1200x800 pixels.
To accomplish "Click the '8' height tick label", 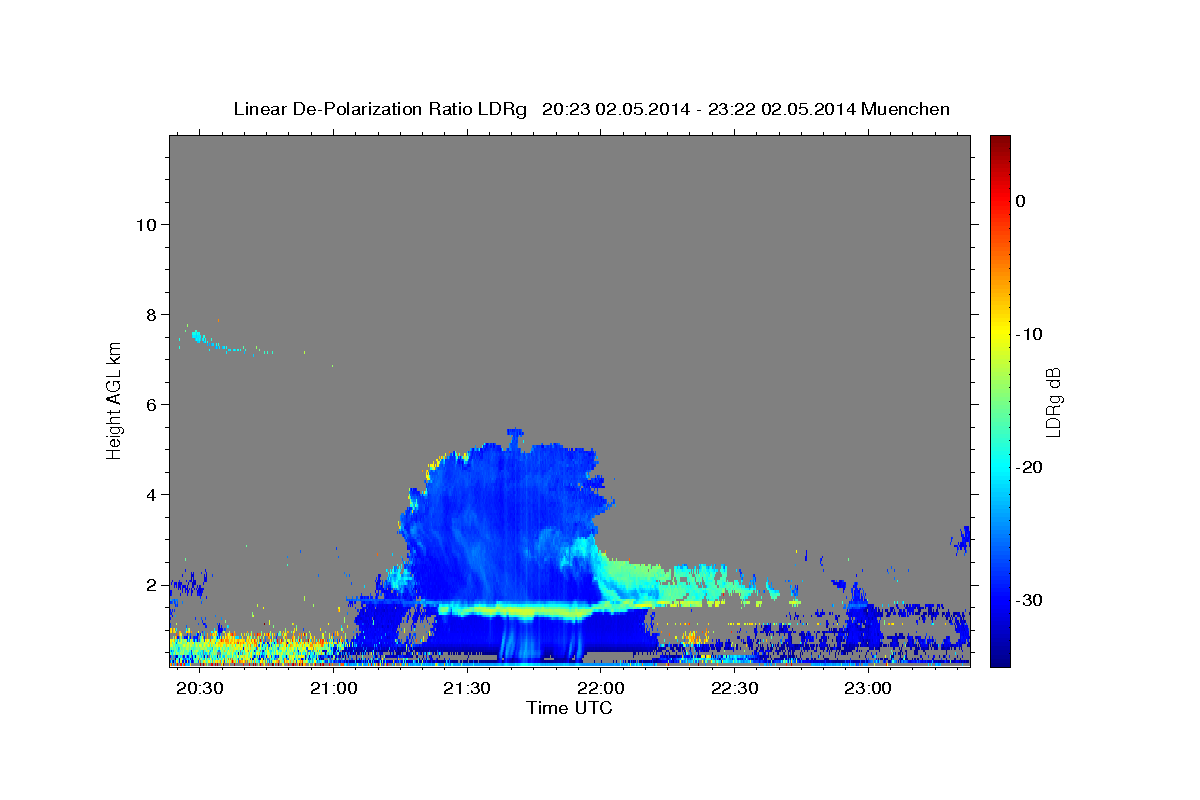I will coord(152,315).
